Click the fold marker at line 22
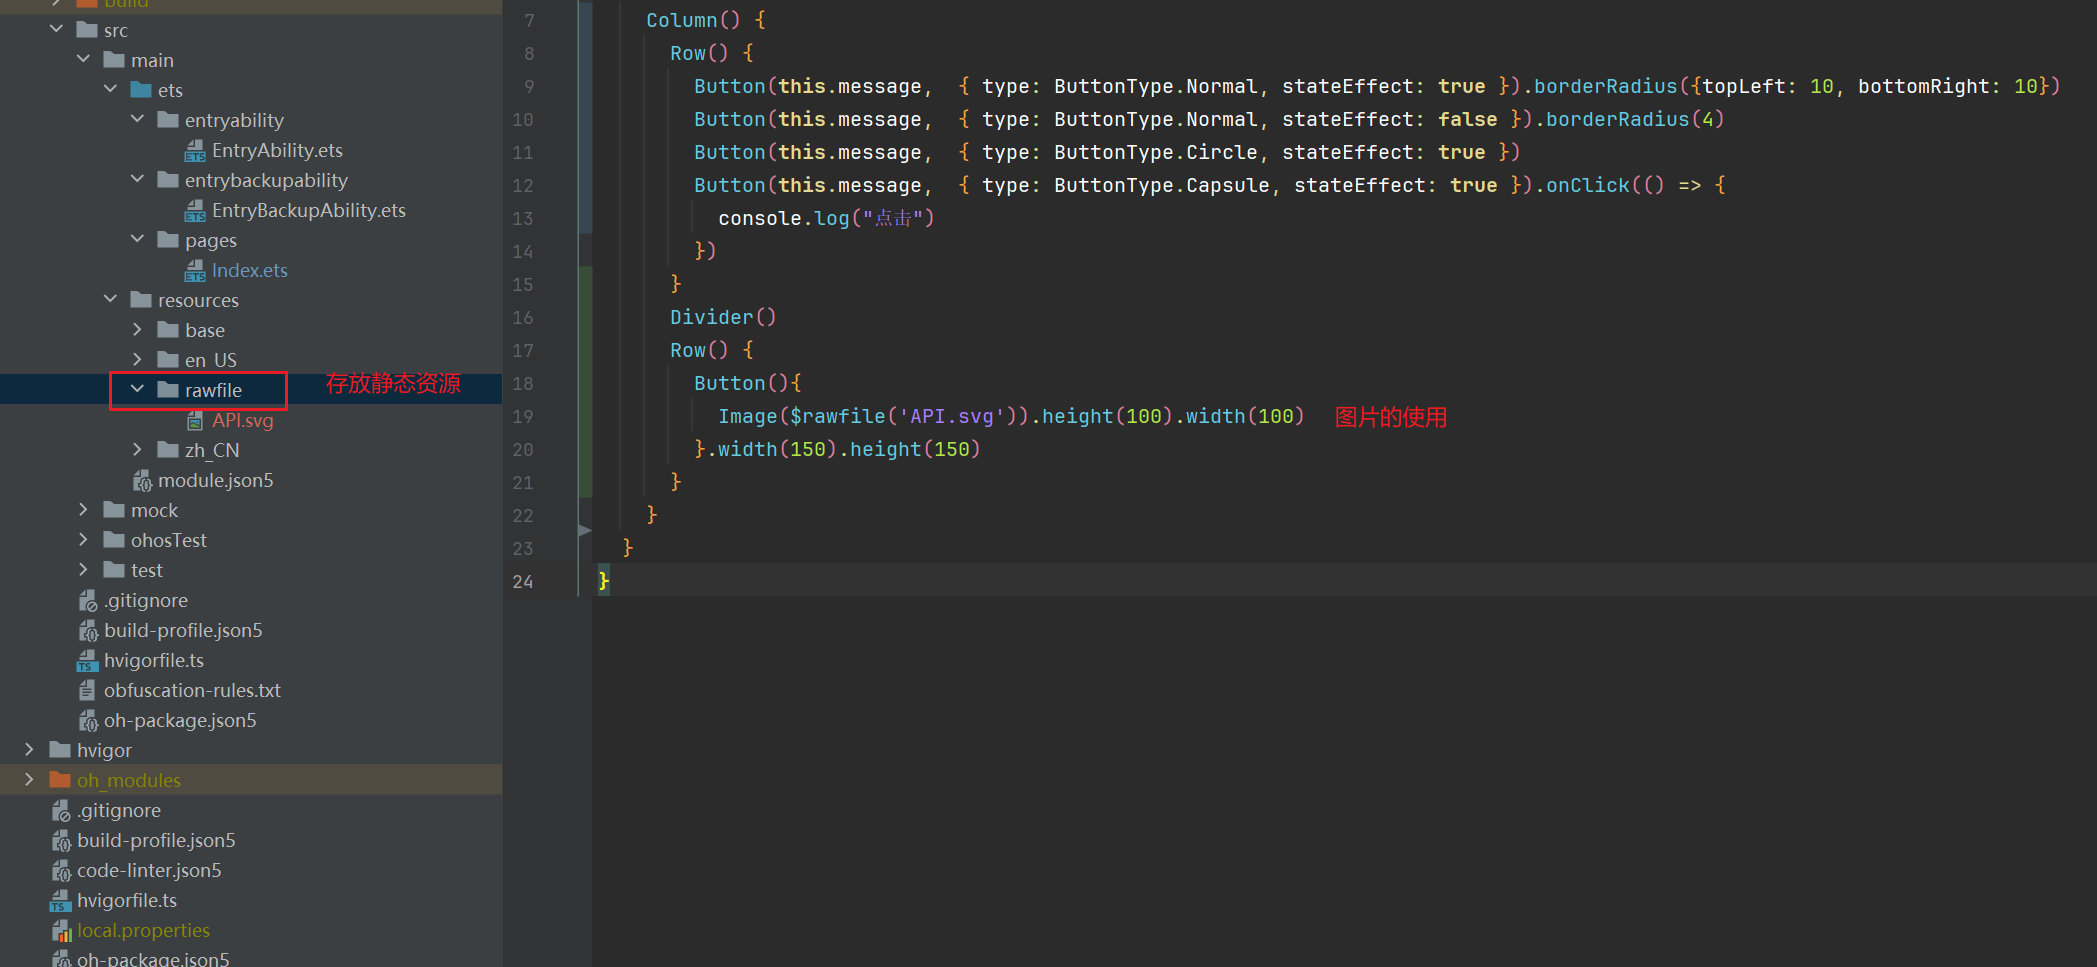 [585, 530]
